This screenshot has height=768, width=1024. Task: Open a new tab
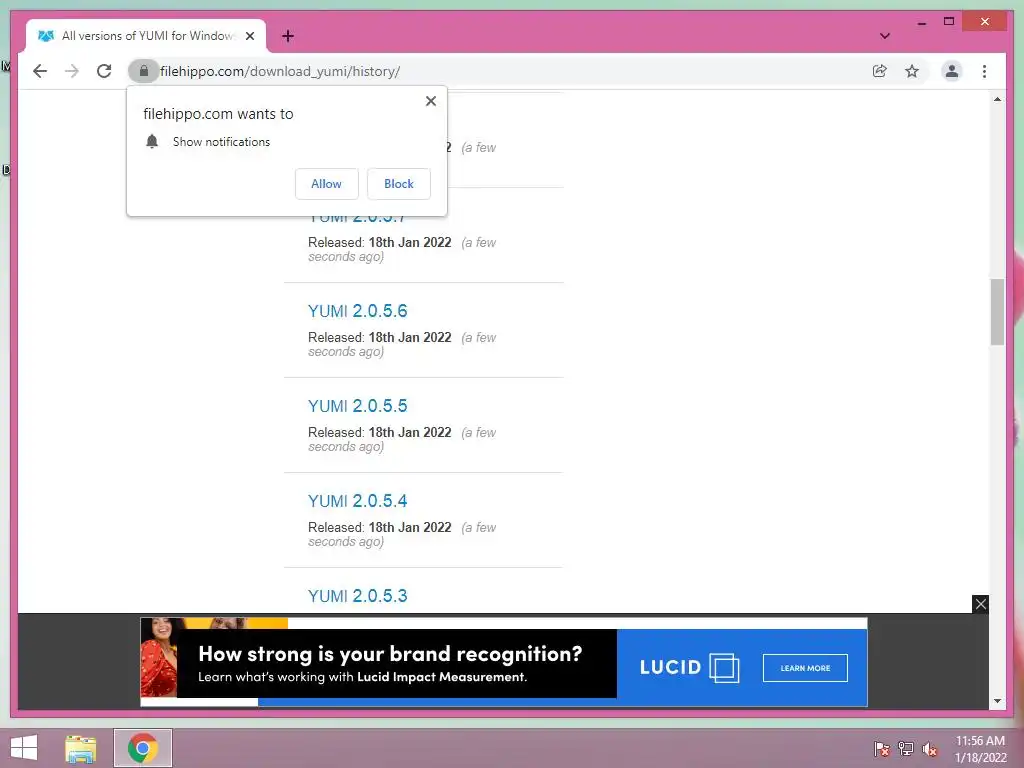(x=287, y=36)
